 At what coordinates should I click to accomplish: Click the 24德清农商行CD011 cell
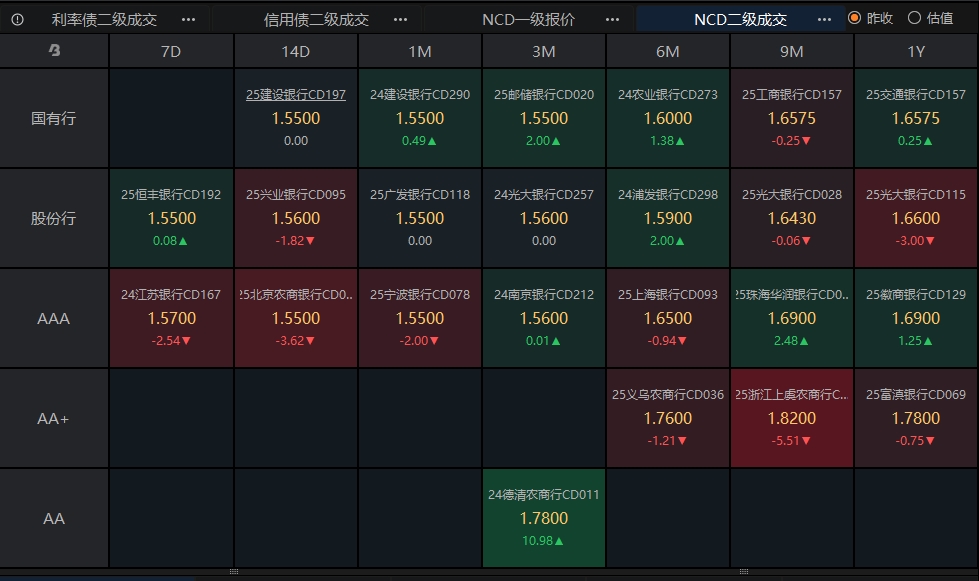coord(544,518)
